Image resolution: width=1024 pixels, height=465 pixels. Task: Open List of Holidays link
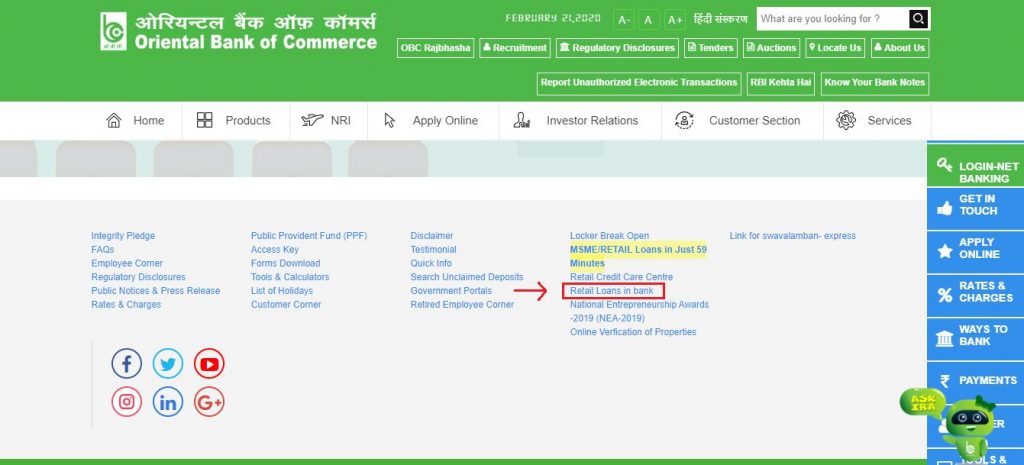point(281,291)
